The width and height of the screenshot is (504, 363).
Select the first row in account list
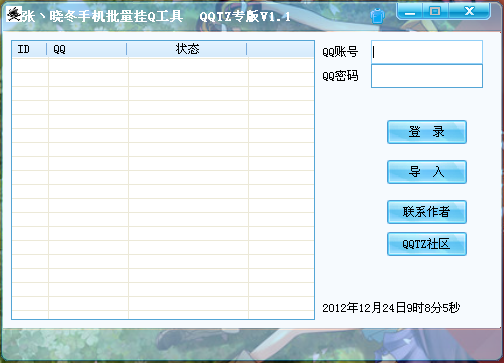pos(163,65)
